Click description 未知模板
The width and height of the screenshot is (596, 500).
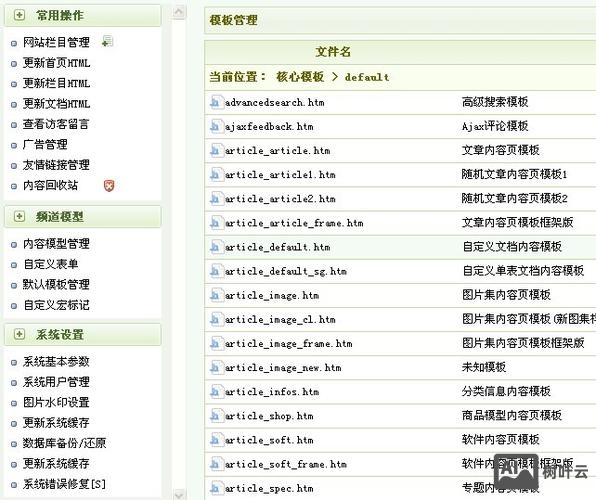click(484, 367)
